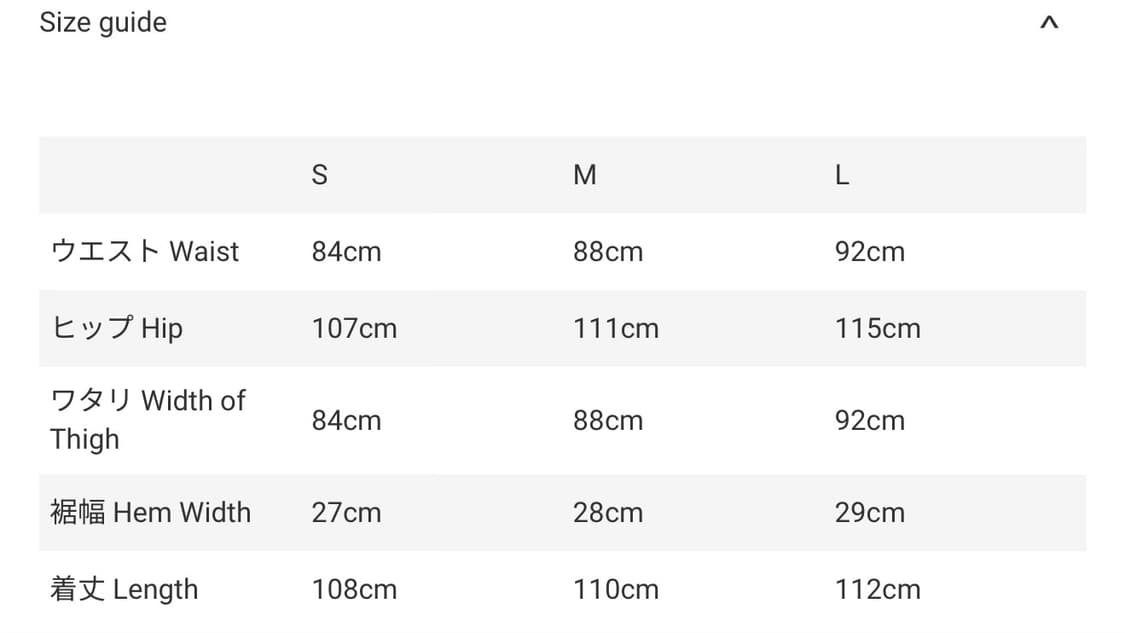The image size is (1125, 633).
Task: Select the Thigh width value for size M
Action: coord(607,420)
